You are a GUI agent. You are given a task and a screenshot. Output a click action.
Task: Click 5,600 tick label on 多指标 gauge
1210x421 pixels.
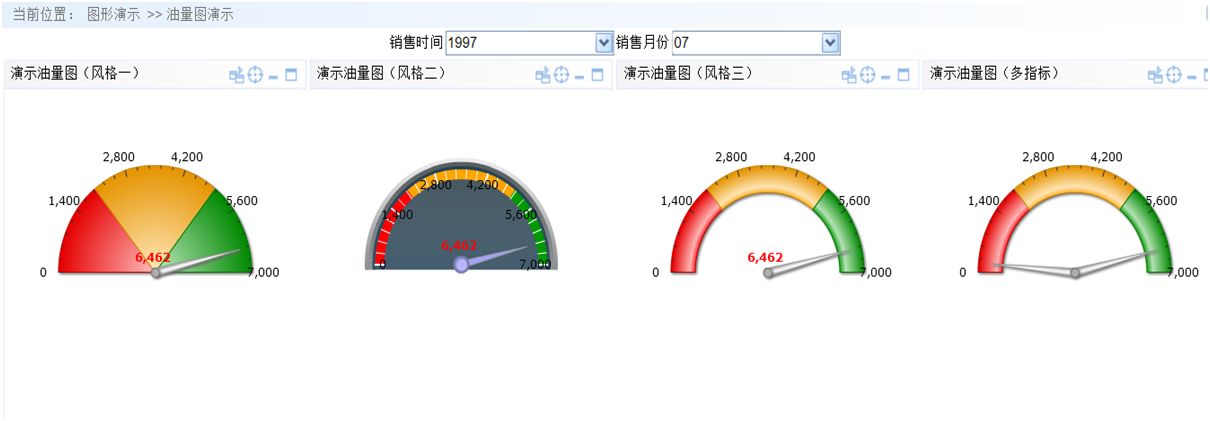pos(1161,201)
